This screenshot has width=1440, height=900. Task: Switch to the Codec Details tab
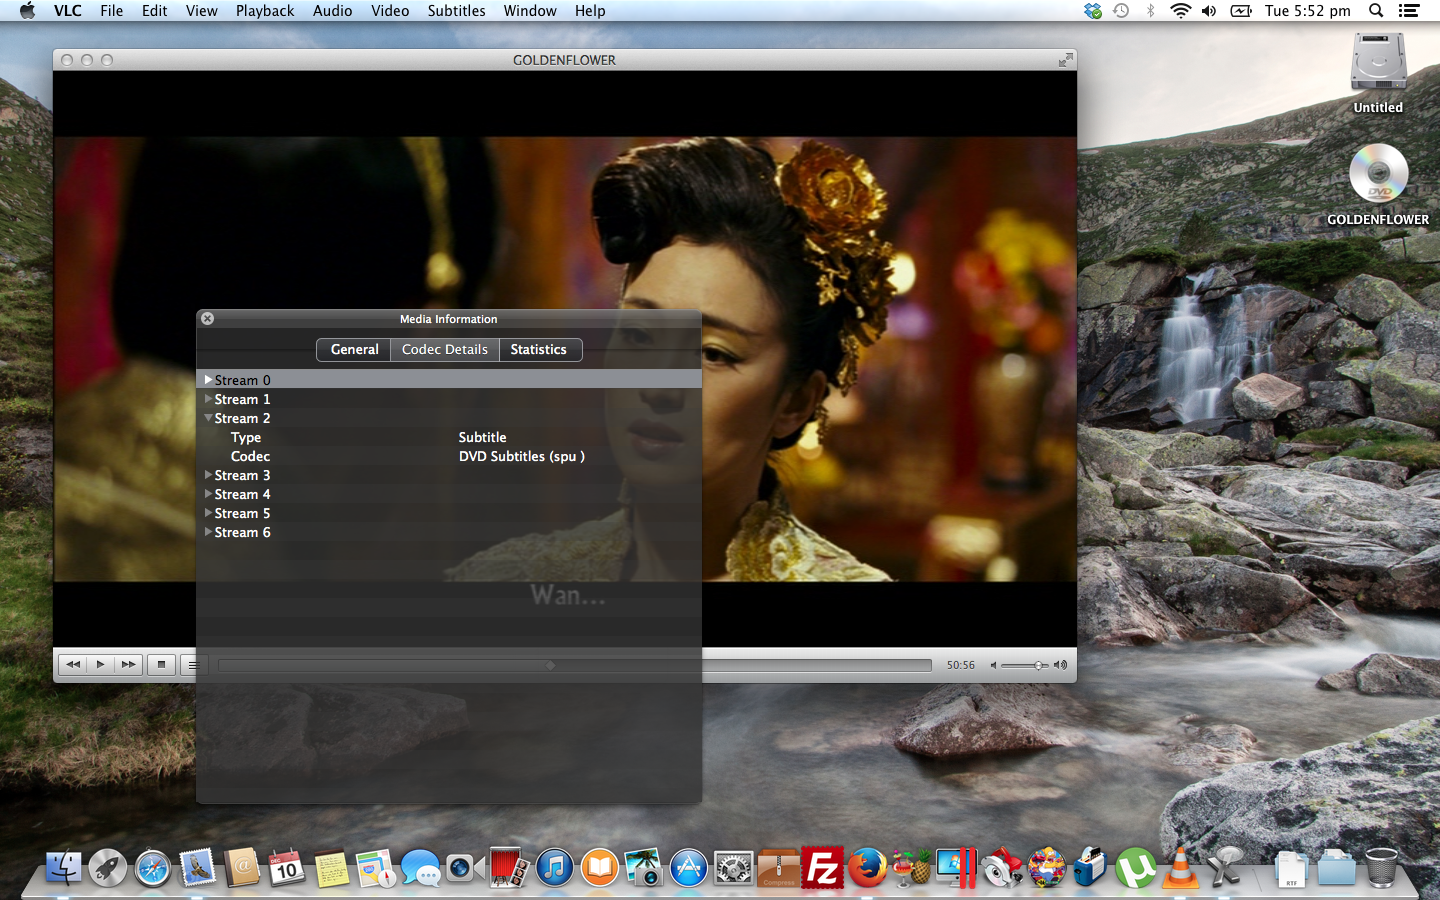click(445, 349)
